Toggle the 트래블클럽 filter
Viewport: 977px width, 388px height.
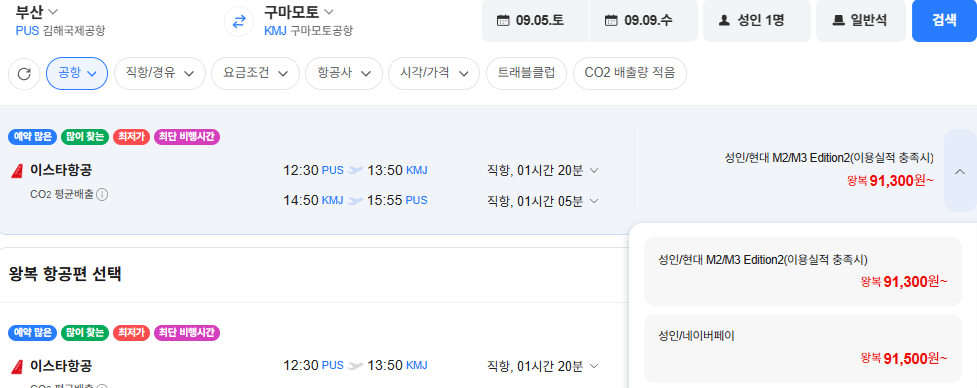pyautogui.click(x=527, y=73)
